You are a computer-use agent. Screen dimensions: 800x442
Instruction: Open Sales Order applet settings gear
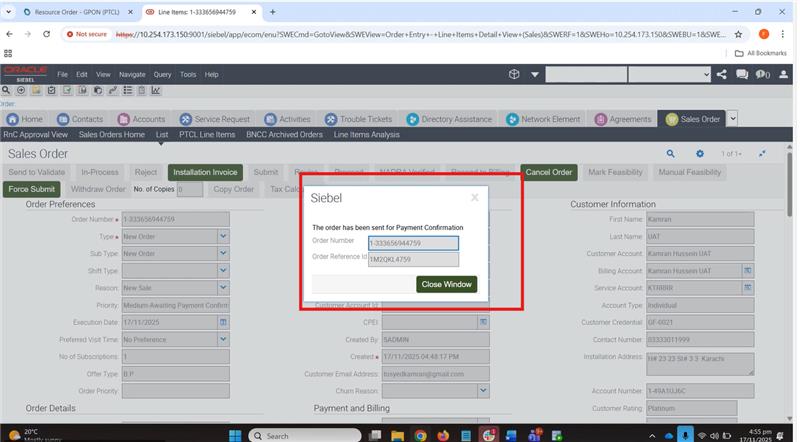(x=700, y=154)
